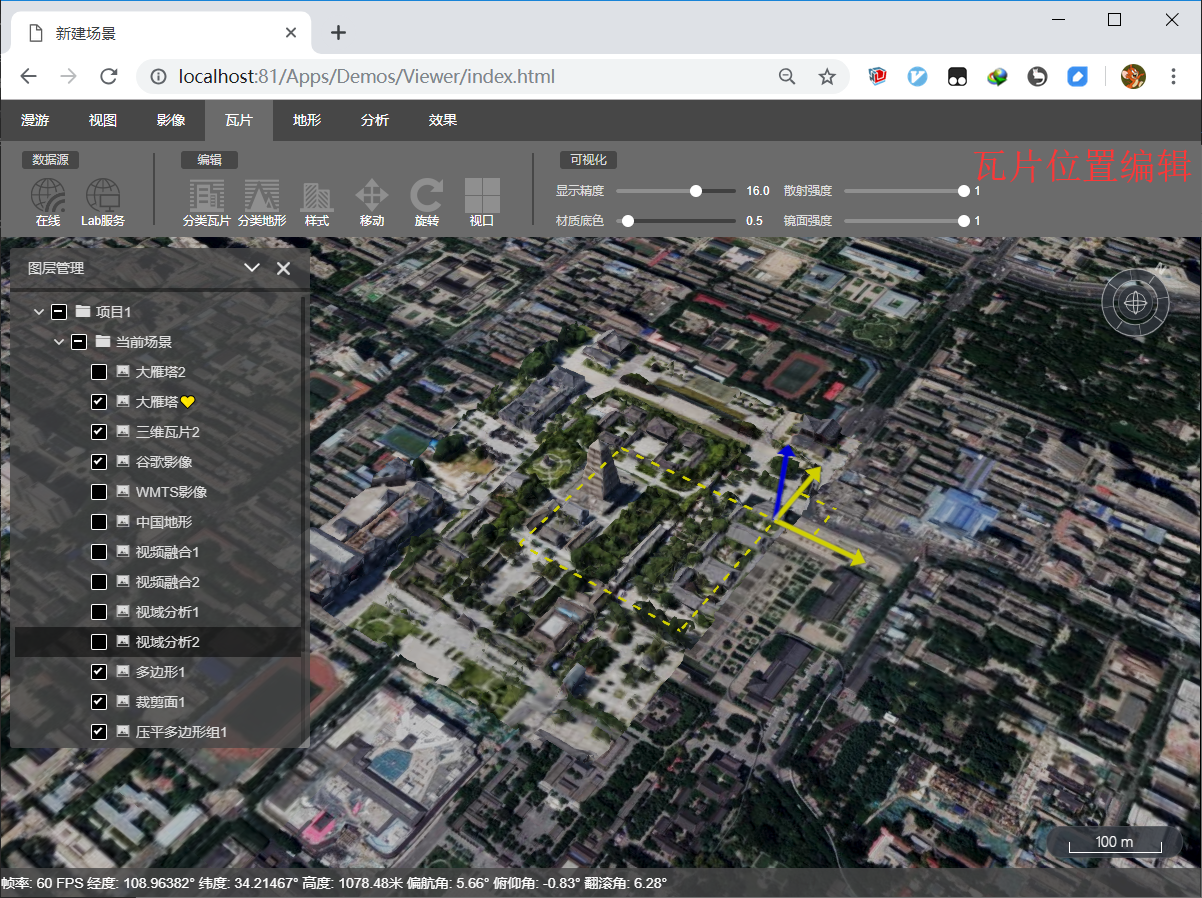Activate the 移动 move tool
This screenshot has height=898, width=1202.
372,197
